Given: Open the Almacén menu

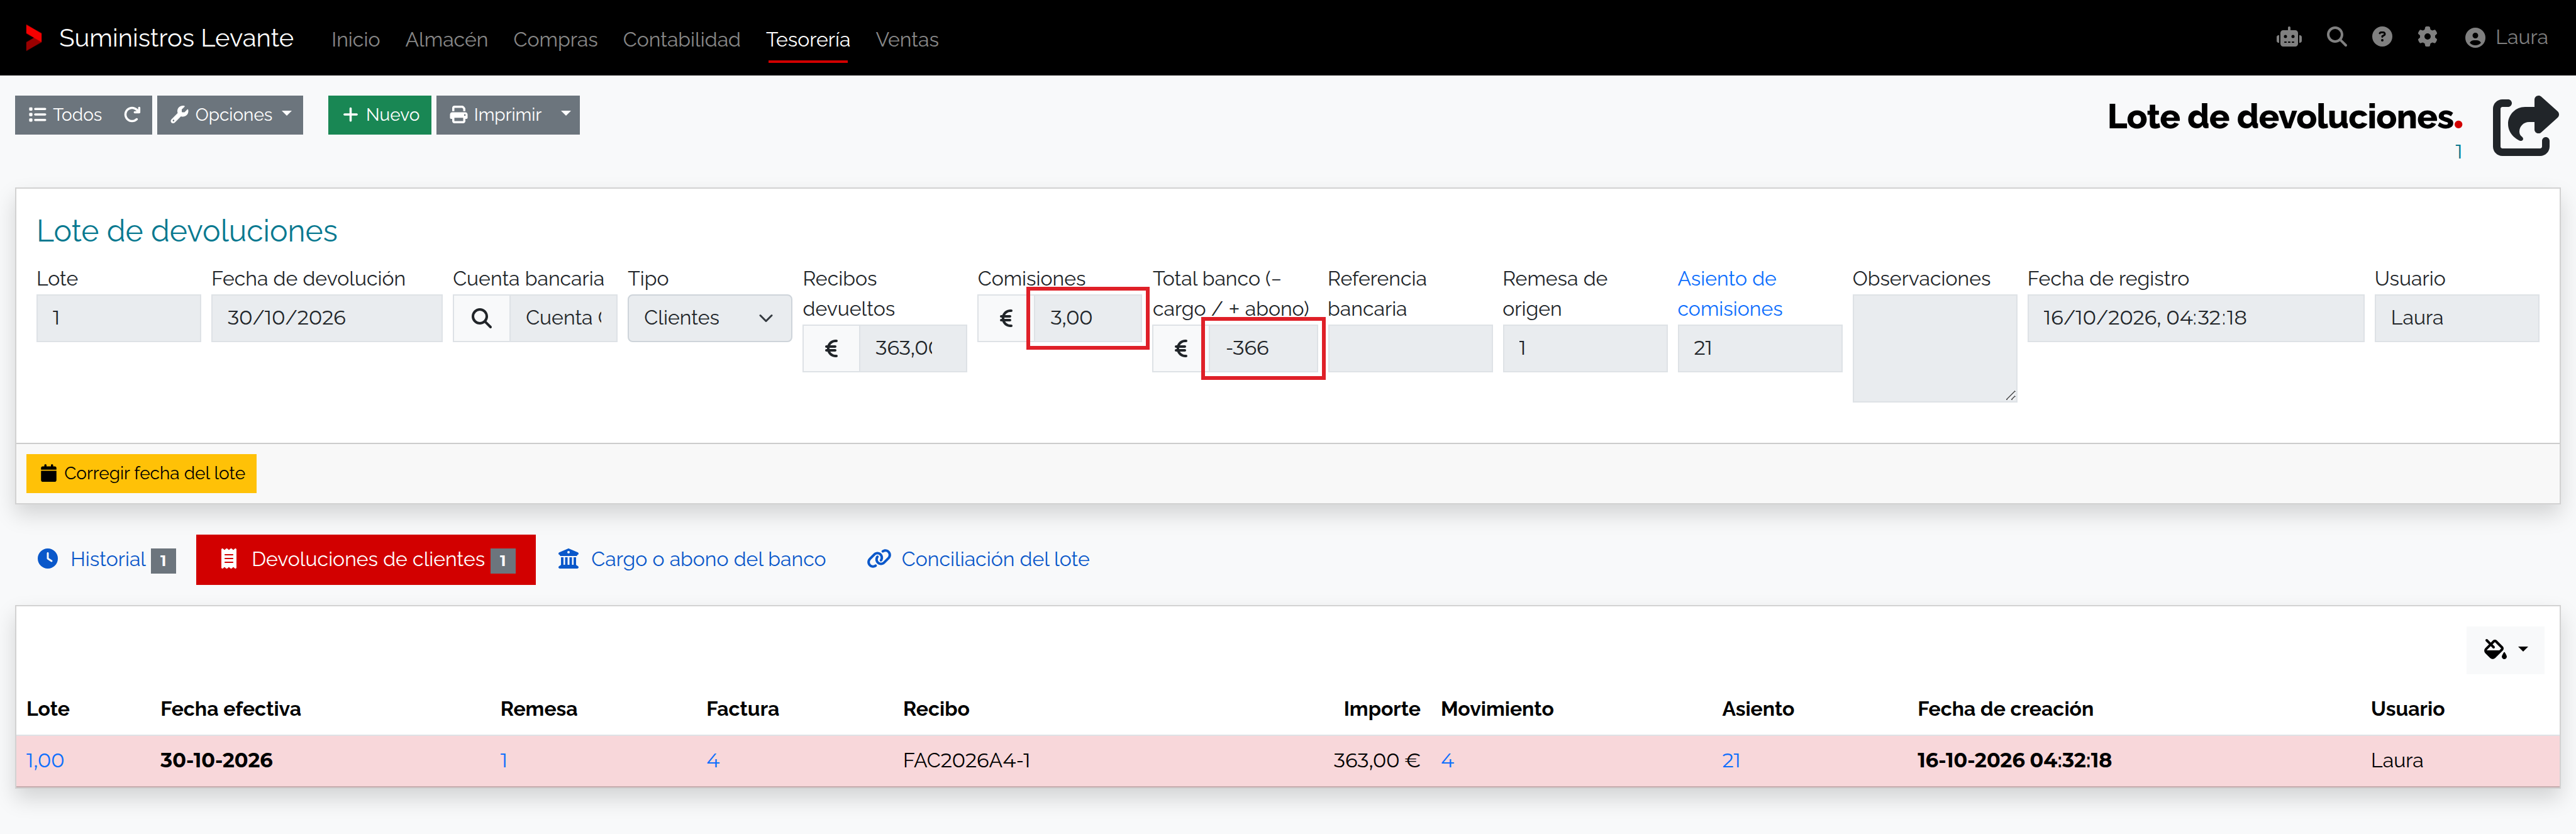Looking at the screenshot, I should (x=446, y=39).
